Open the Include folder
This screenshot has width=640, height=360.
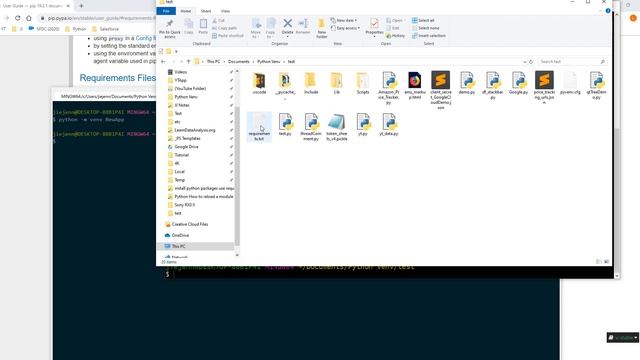click(311, 83)
